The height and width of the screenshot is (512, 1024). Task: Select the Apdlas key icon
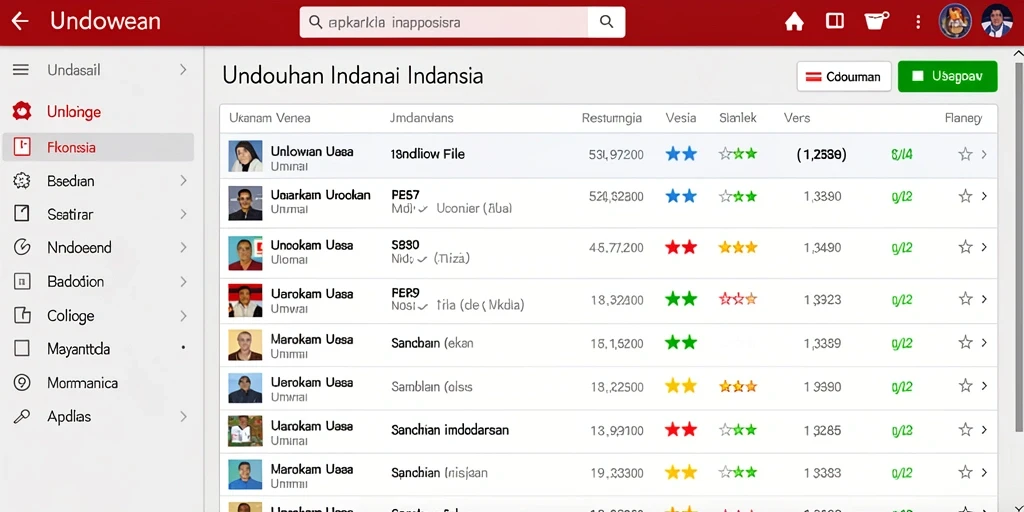22,417
